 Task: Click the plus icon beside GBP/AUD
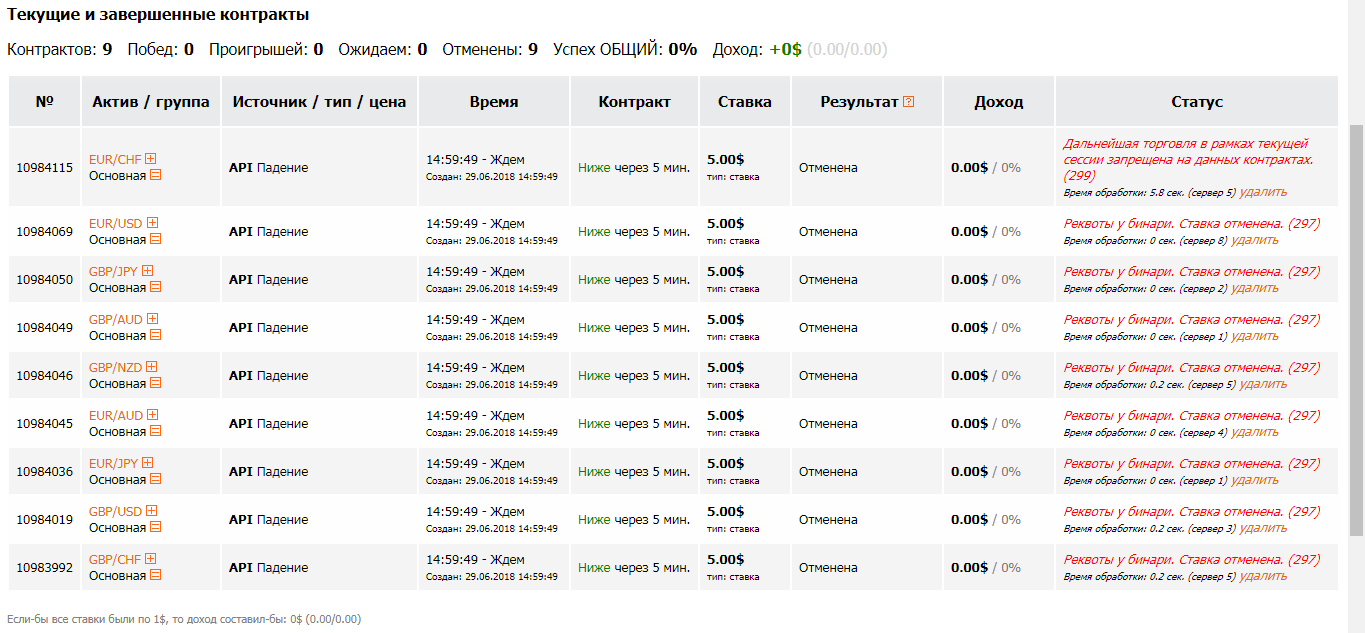point(153,319)
